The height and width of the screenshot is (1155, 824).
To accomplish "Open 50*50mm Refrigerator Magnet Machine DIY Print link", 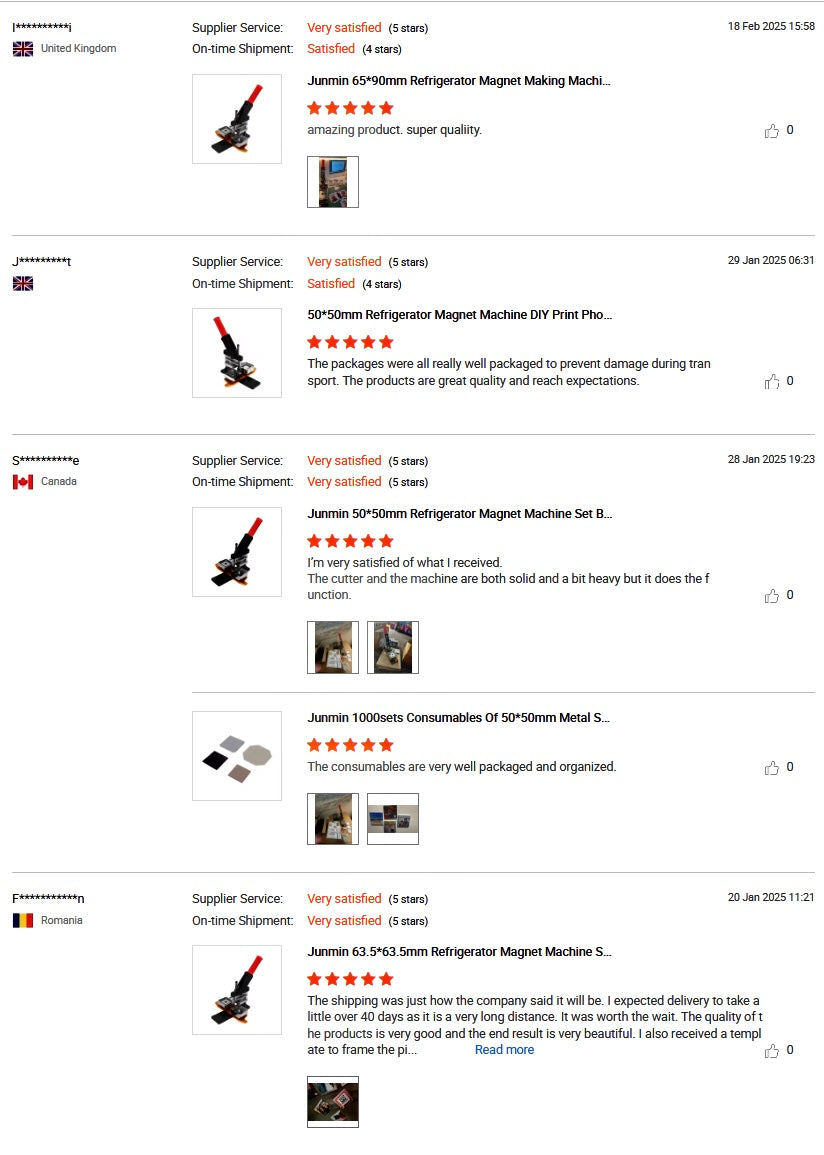I will click(459, 315).
